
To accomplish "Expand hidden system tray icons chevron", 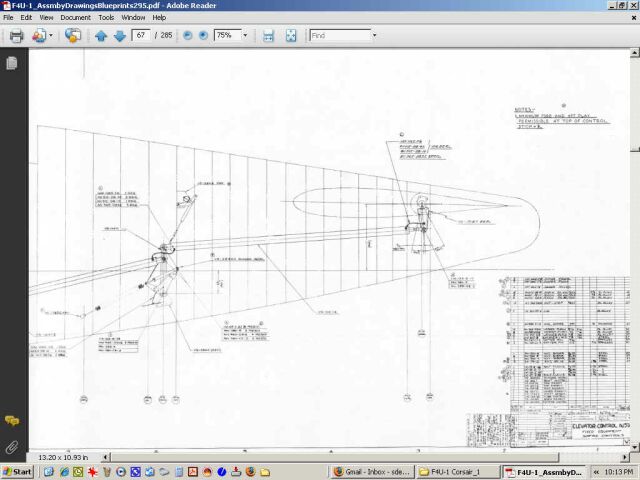I will coord(596,472).
